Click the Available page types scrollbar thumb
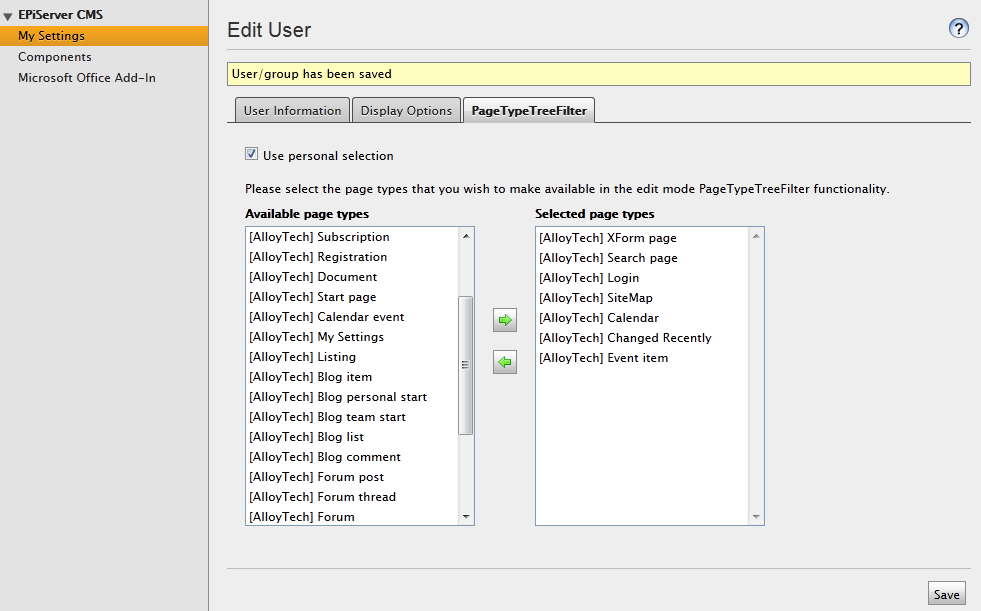Viewport: 981px width, 611px height. coord(465,365)
